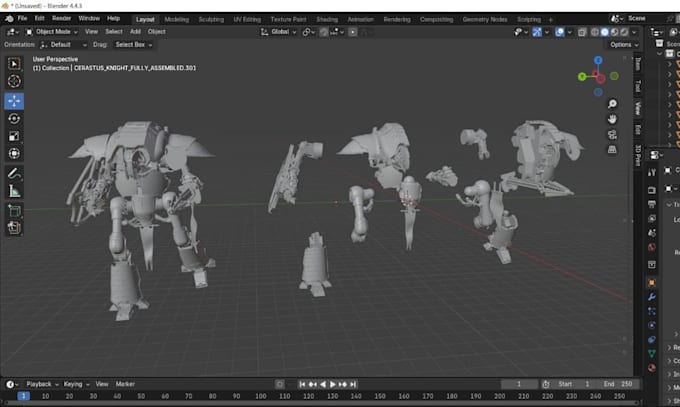Open the Drag Select Box dropdown
The height and width of the screenshot is (407, 680).
pos(134,45)
